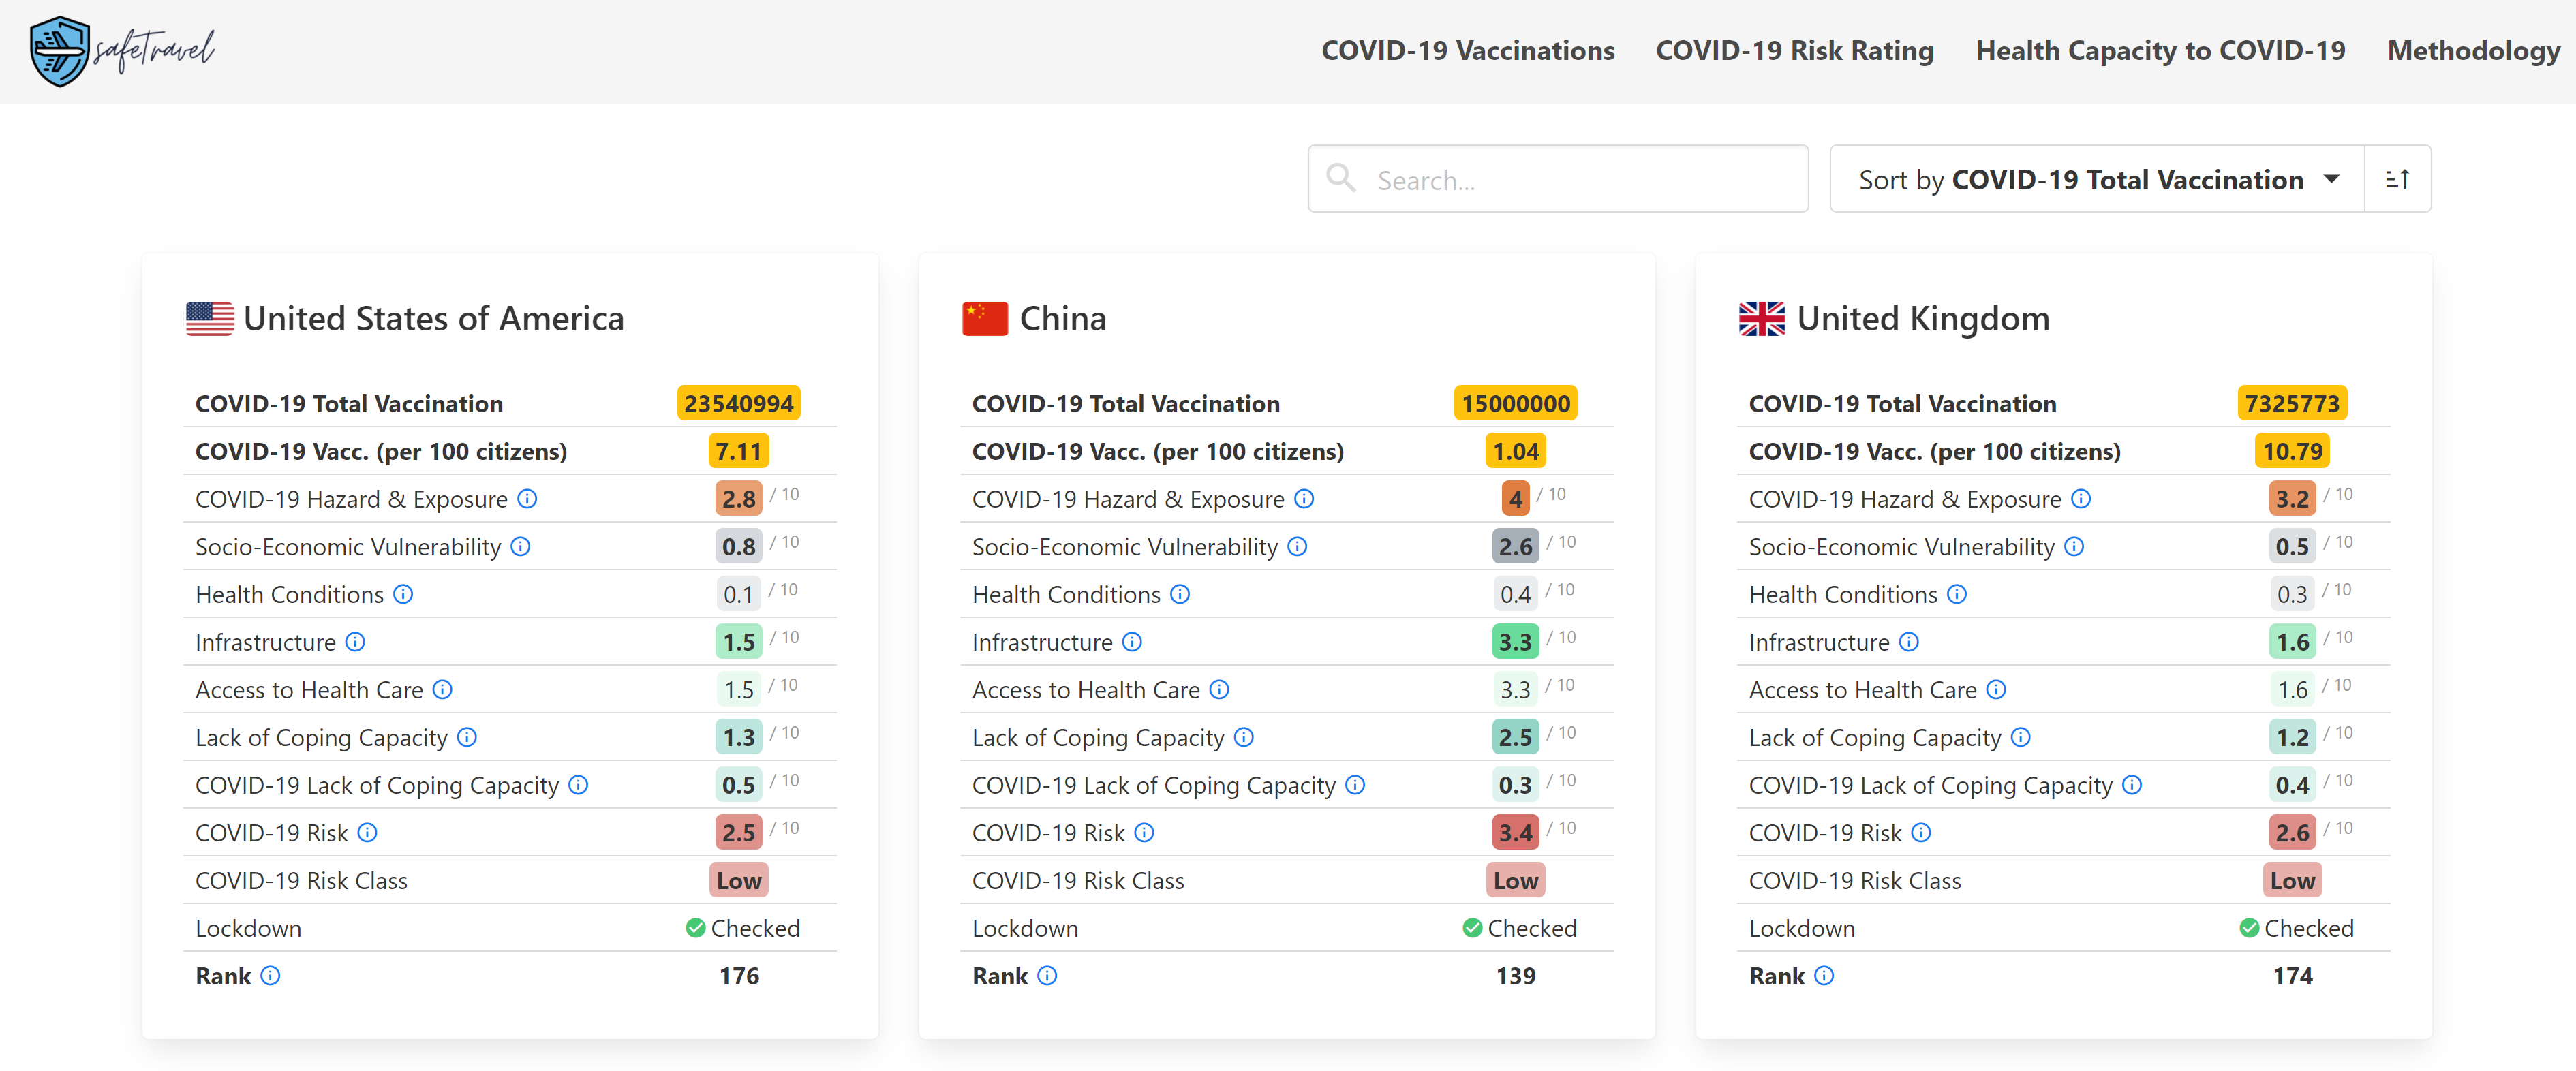
Task: Open info icon for USA COVID-19 Hazard & Exposure
Action: [528, 498]
